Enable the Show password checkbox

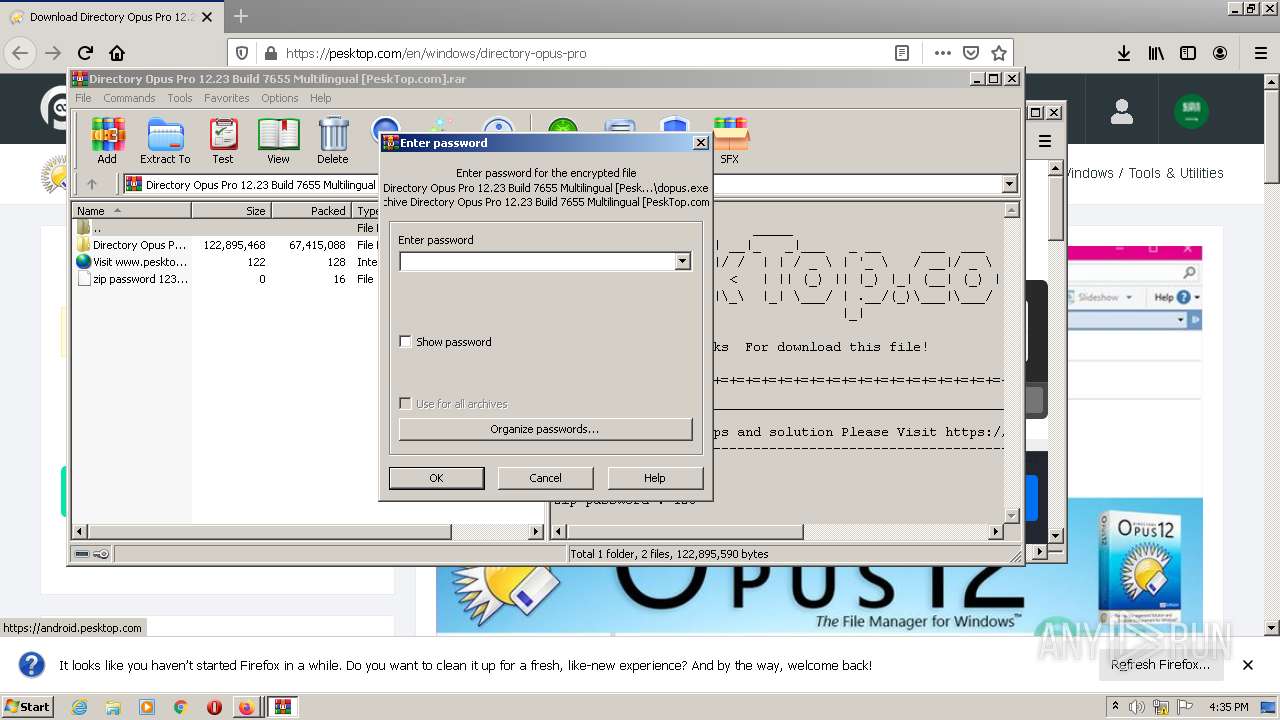pyautogui.click(x=405, y=342)
